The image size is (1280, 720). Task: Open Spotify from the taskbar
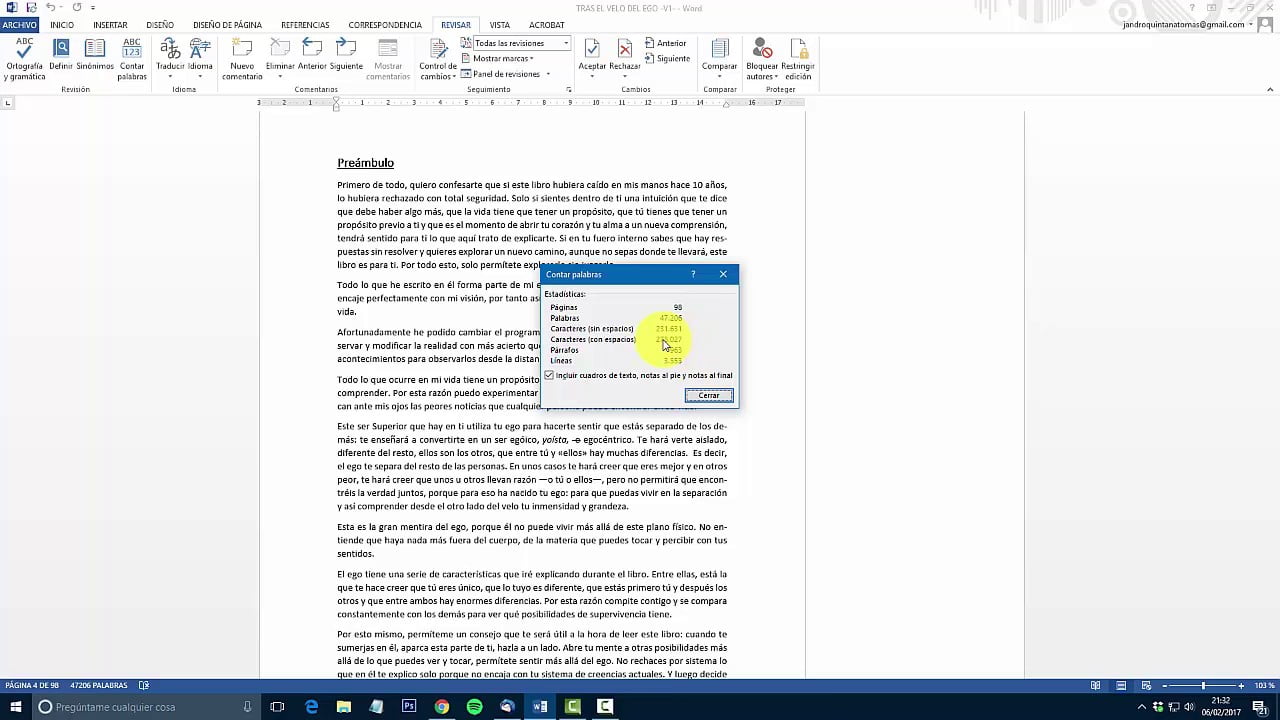(x=475, y=707)
